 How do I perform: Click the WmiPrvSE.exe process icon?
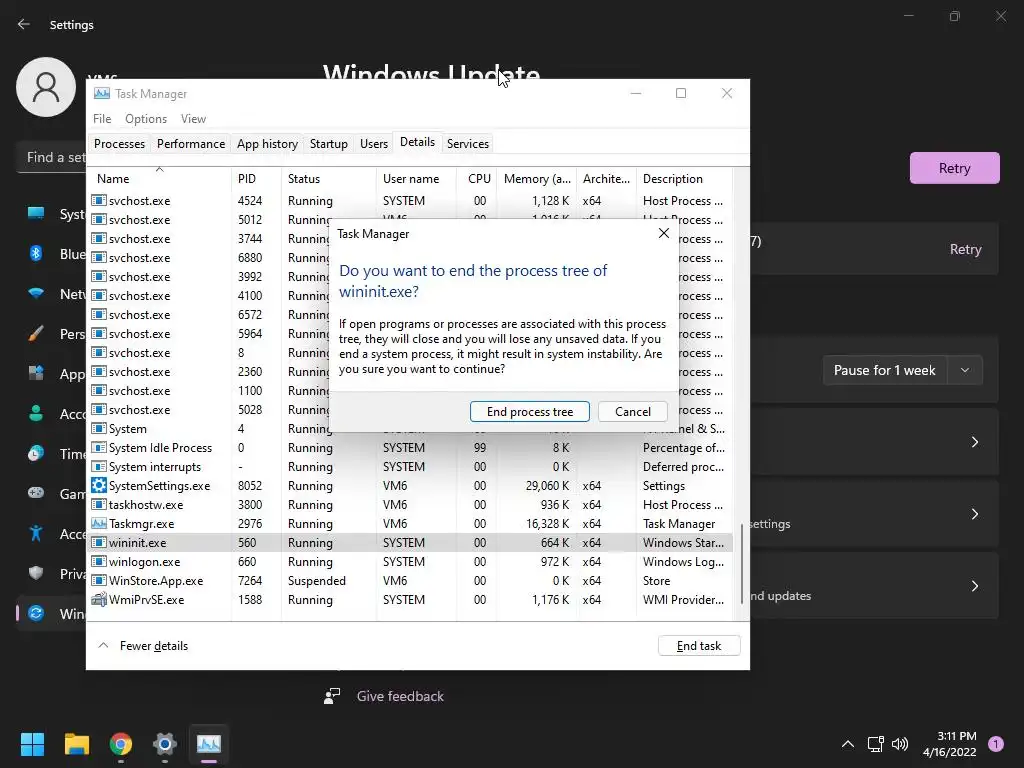[x=99, y=599]
